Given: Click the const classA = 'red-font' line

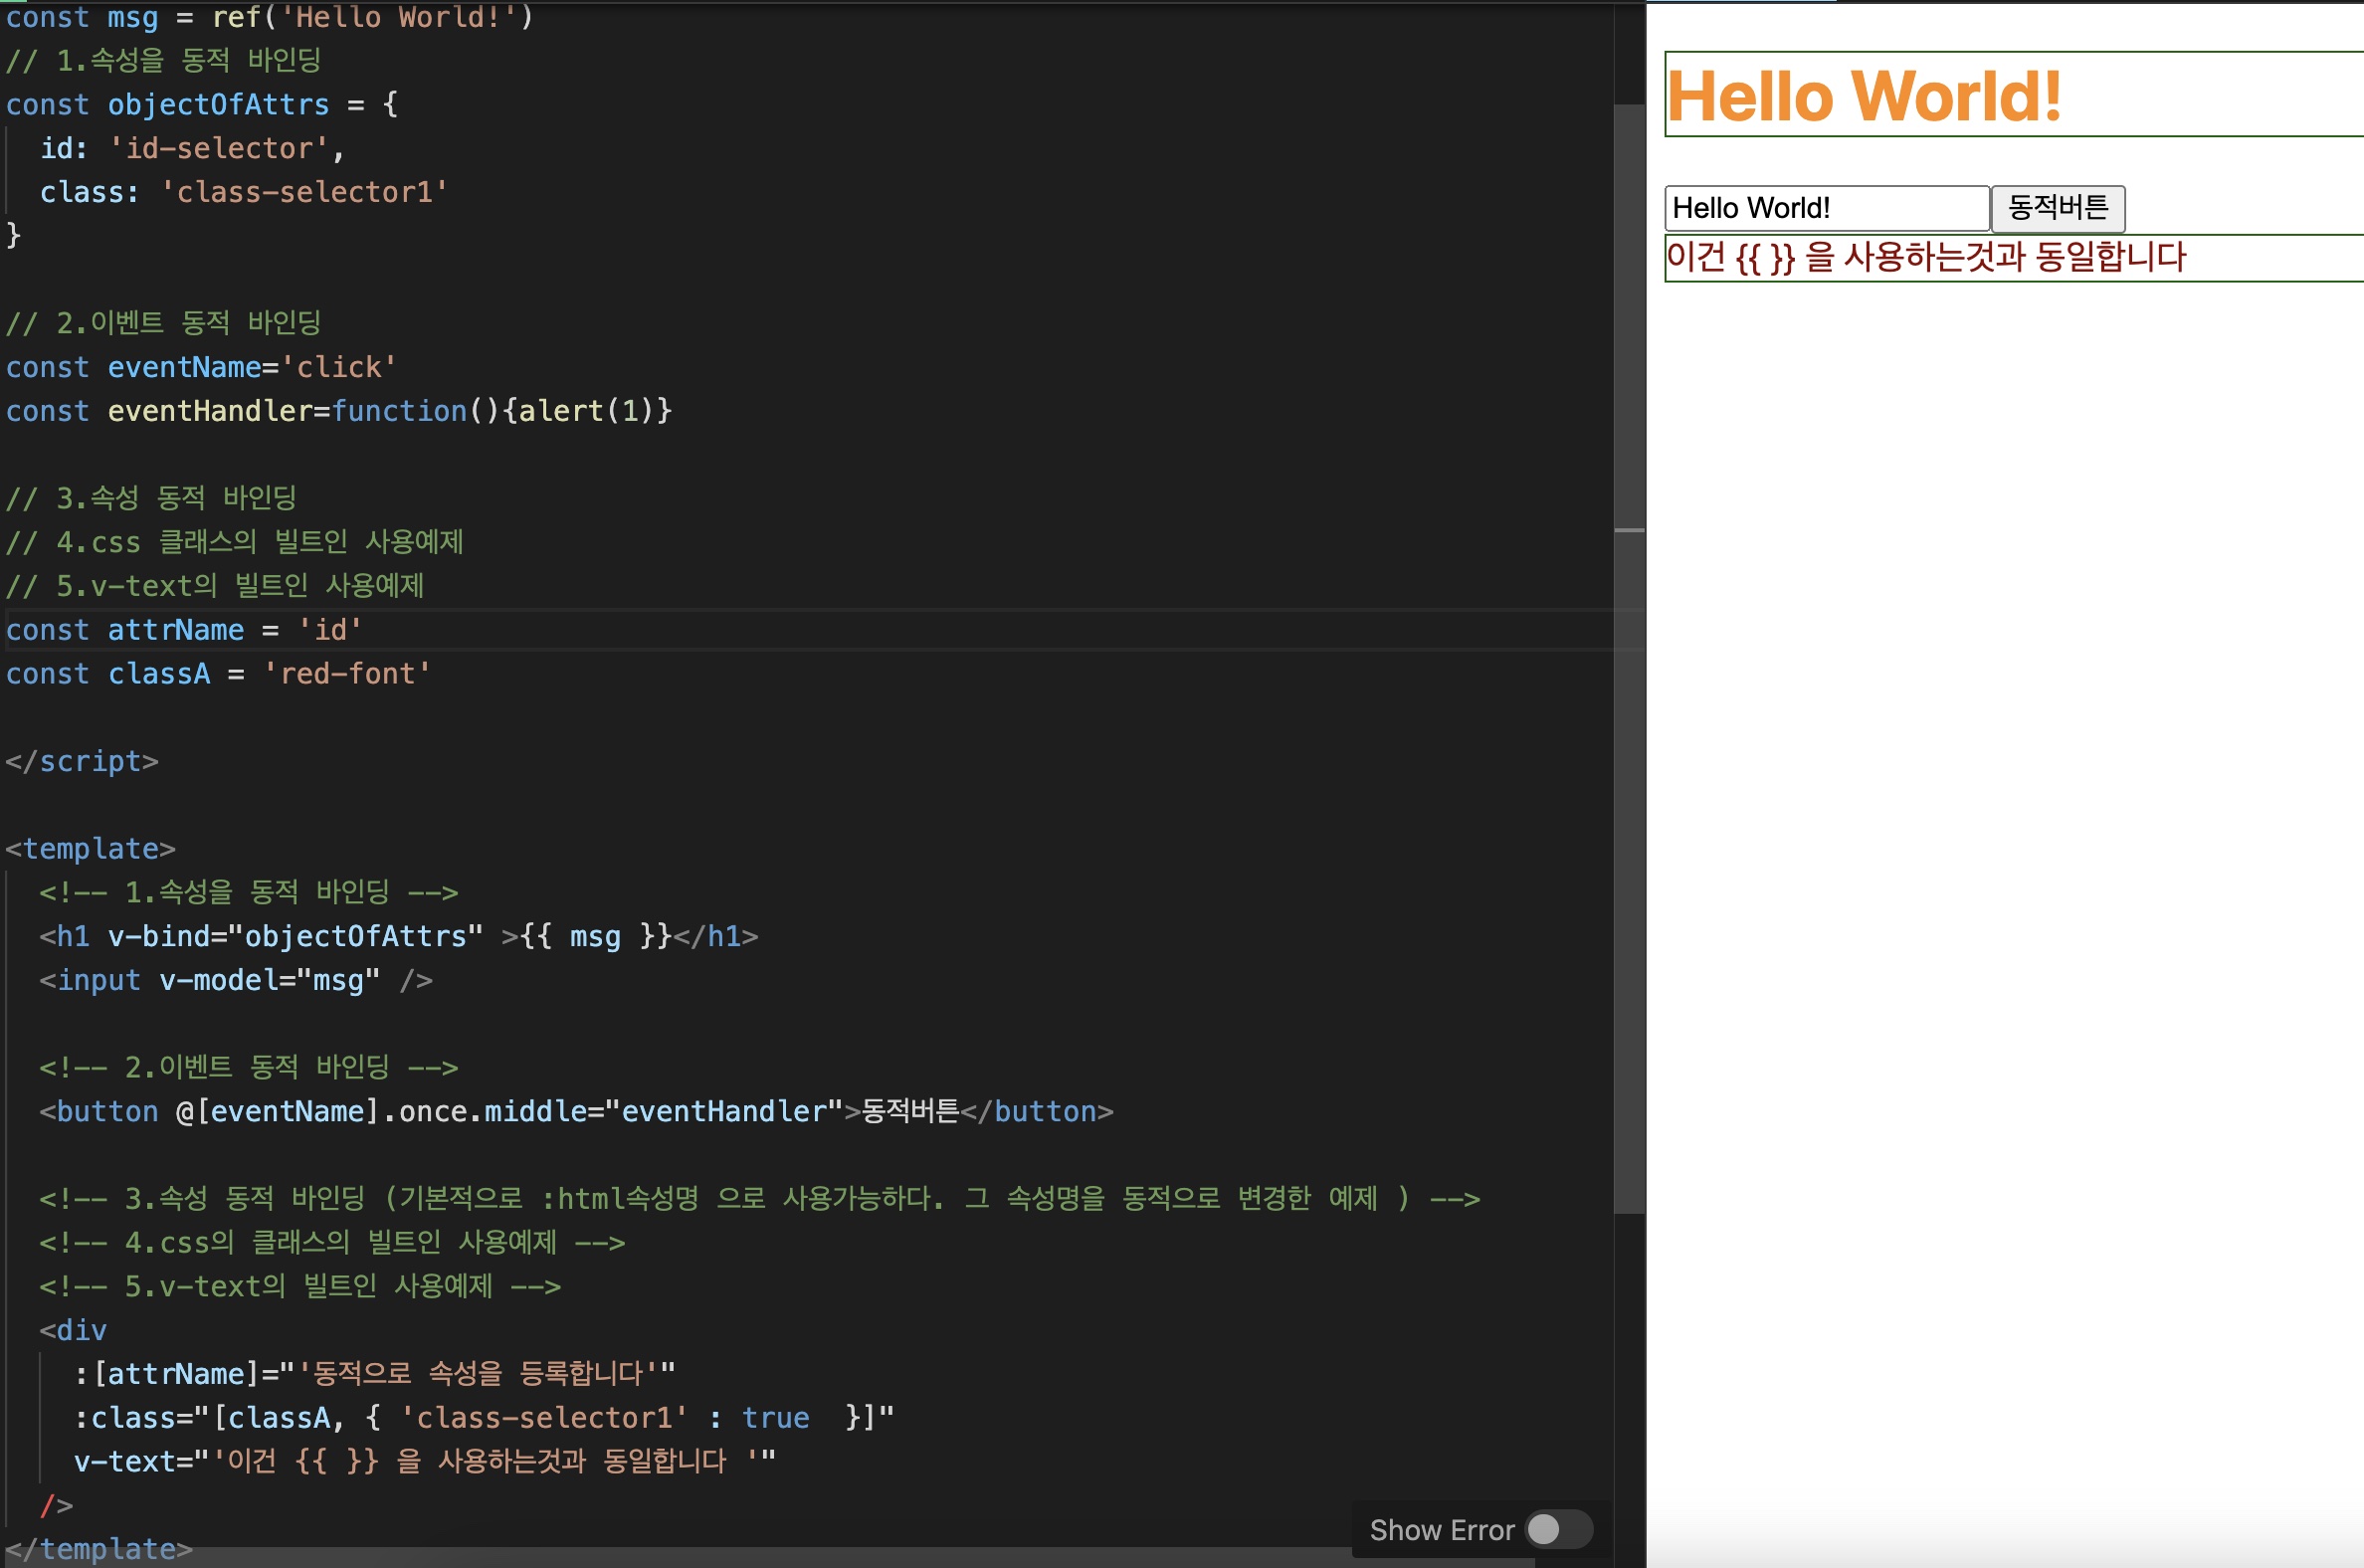Looking at the screenshot, I should (x=219, y=673).
